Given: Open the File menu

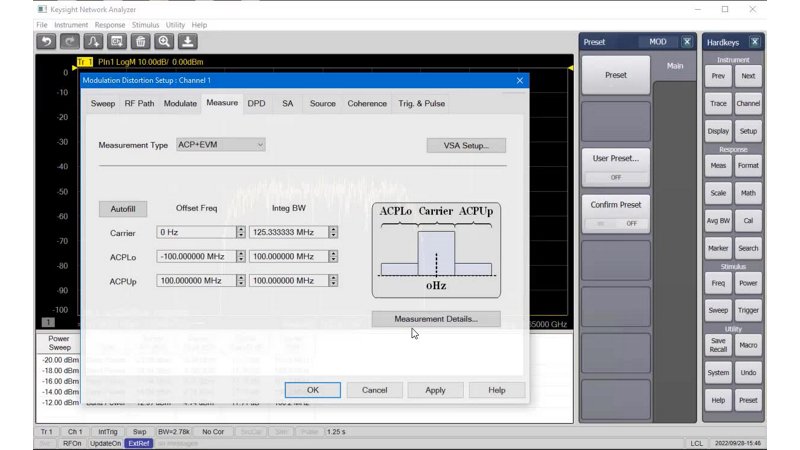Looking at the screenshot, I should pos(42,25).
